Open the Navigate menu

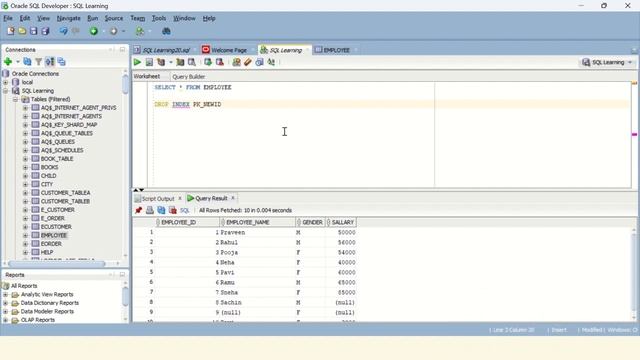(x=69, y=18)
